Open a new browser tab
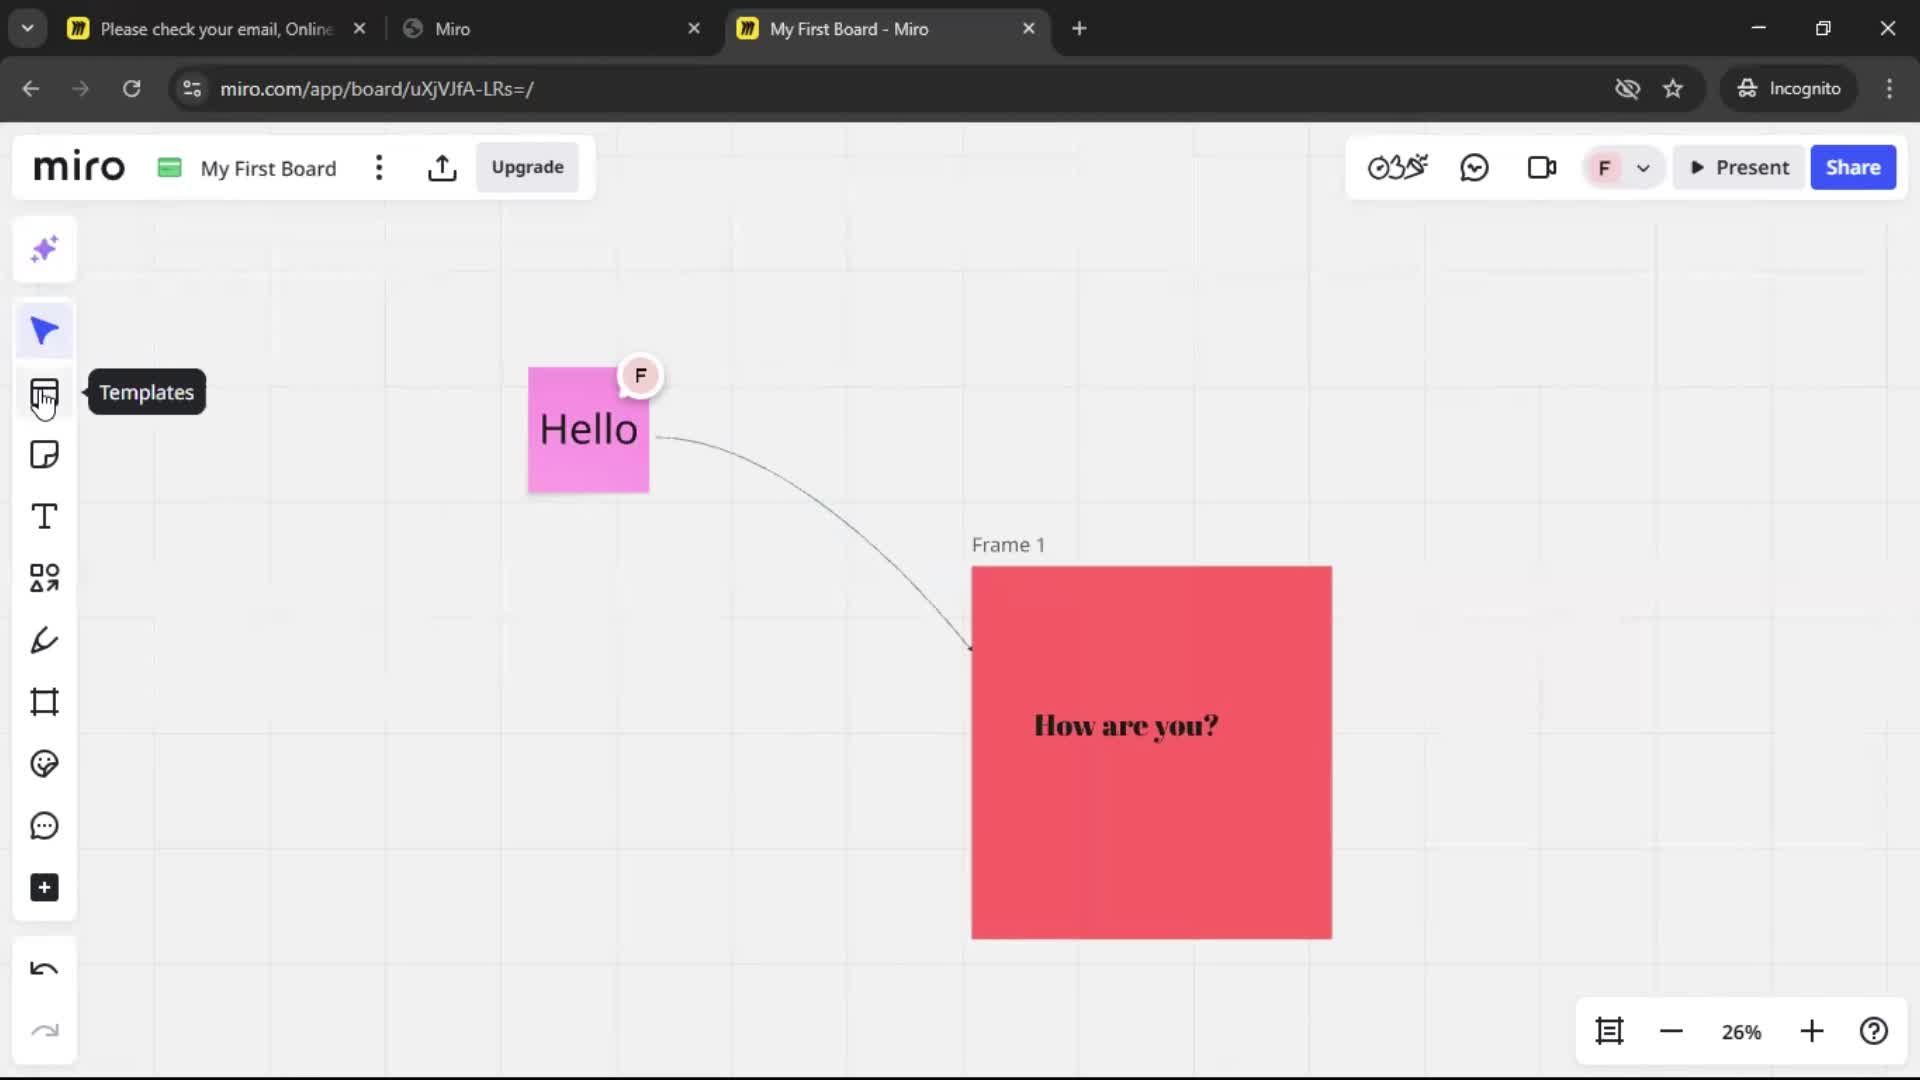The width and height of the screenshot is (1920, 1080). [x=1079, y=29]
